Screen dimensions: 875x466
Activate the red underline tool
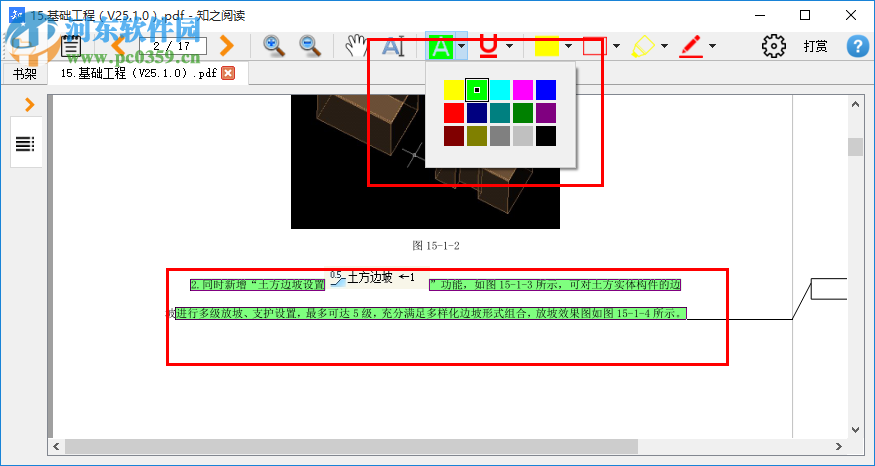[x=488, y=46]
